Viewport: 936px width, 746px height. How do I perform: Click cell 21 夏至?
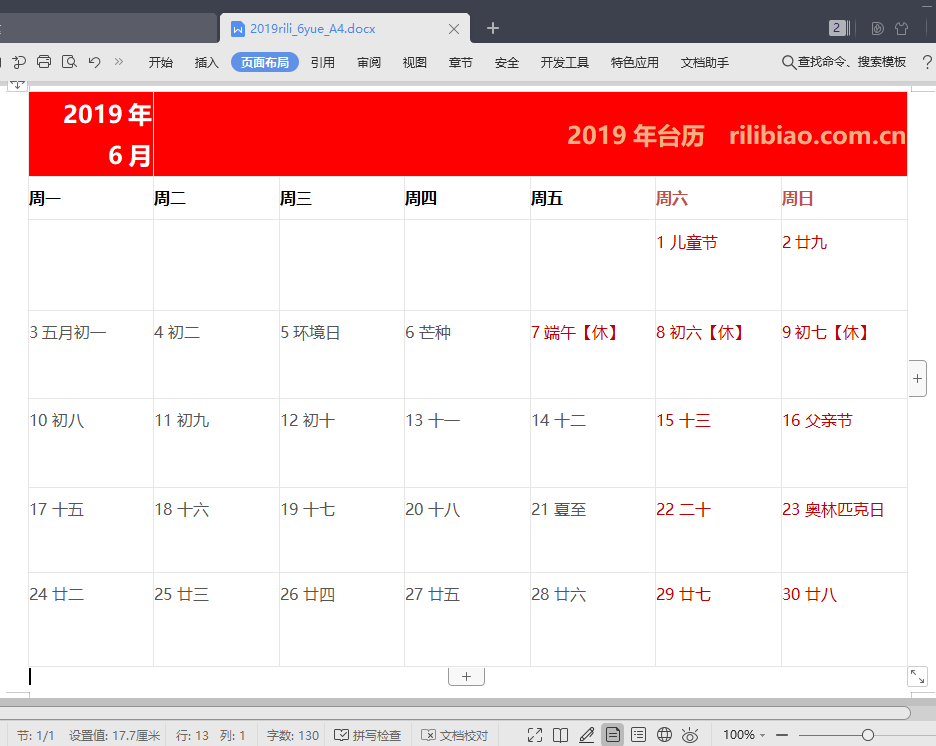pos(593,530)
